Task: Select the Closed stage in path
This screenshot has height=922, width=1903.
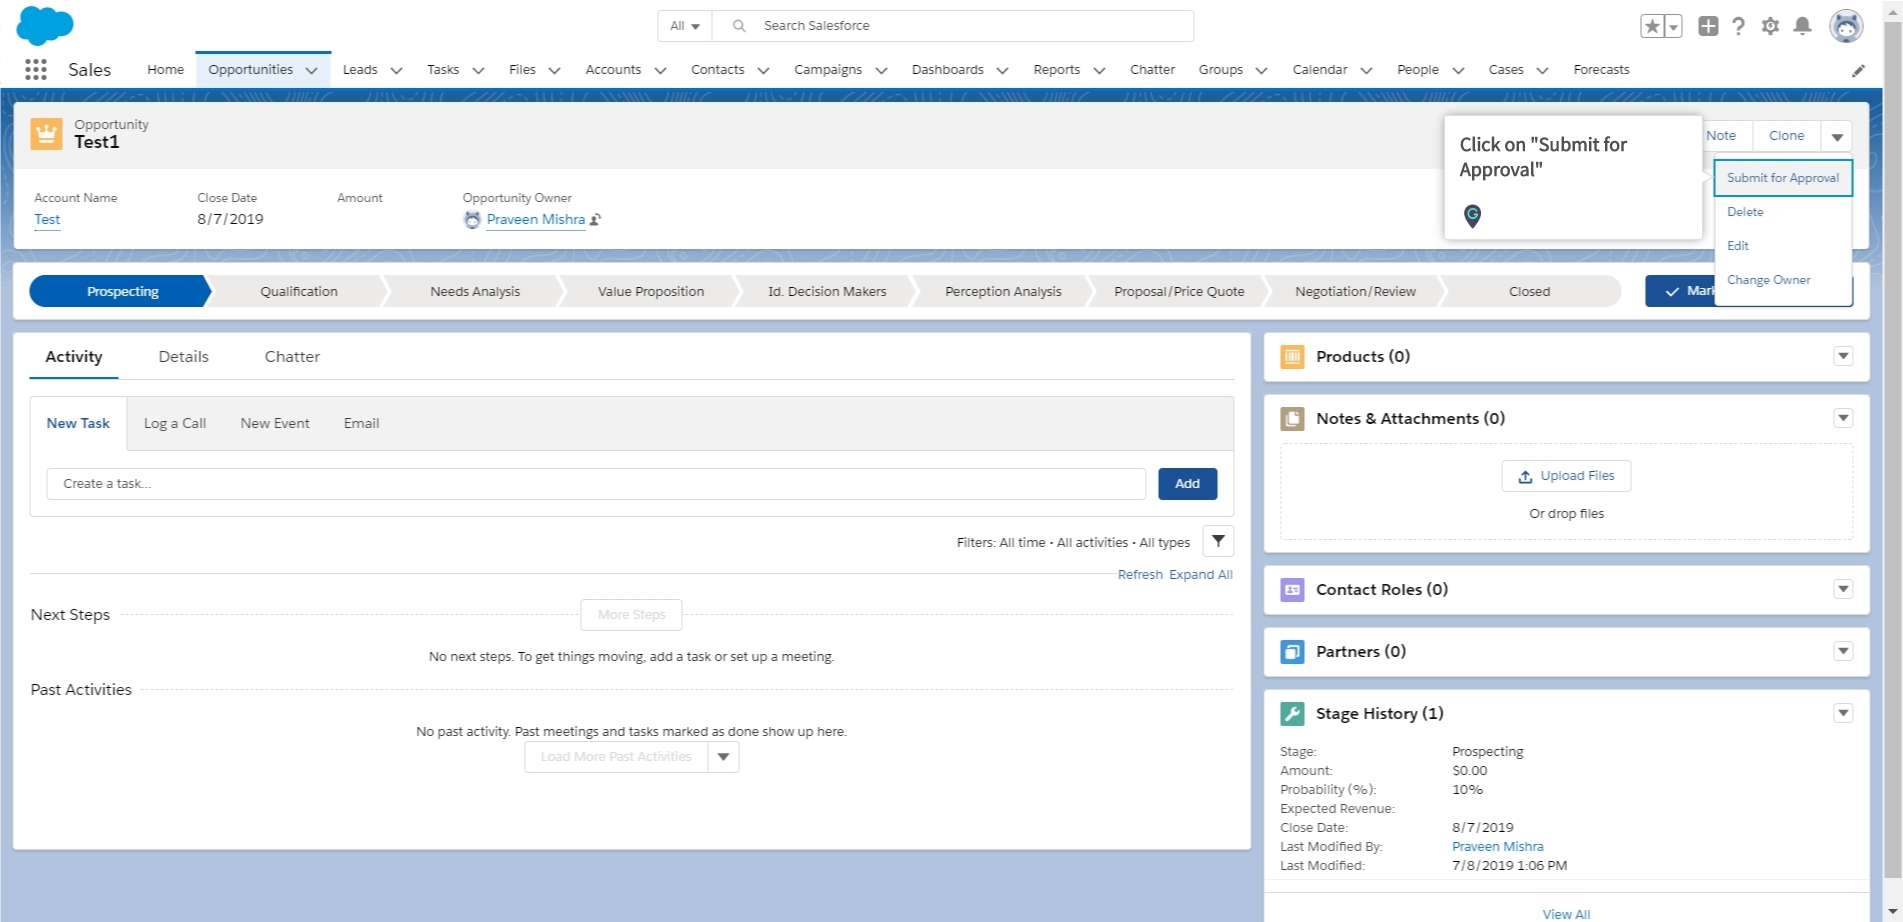Action: point(1529,292)
